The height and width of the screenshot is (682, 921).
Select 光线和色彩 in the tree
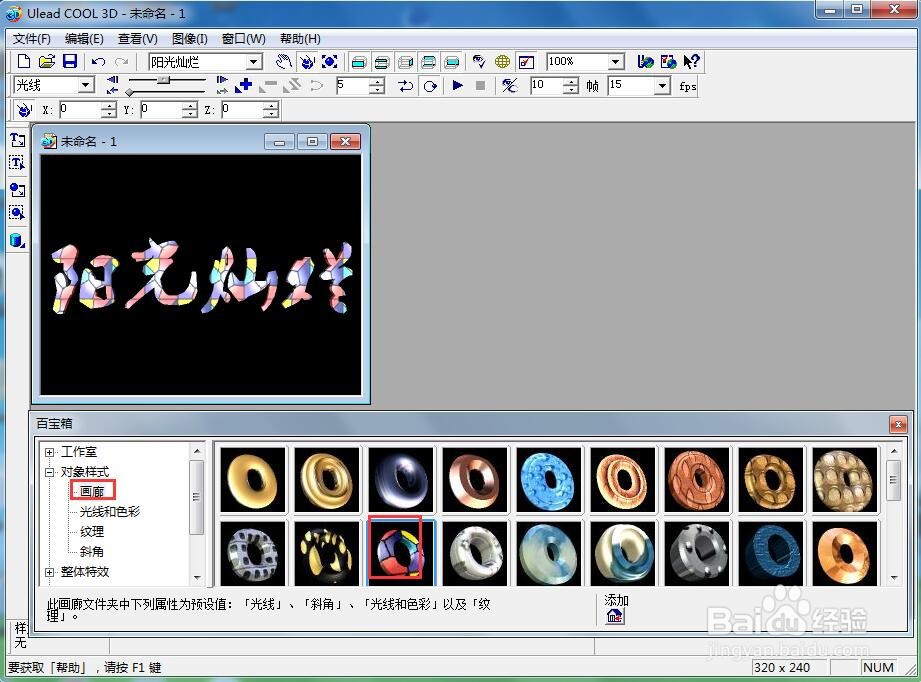click(110, 512)
